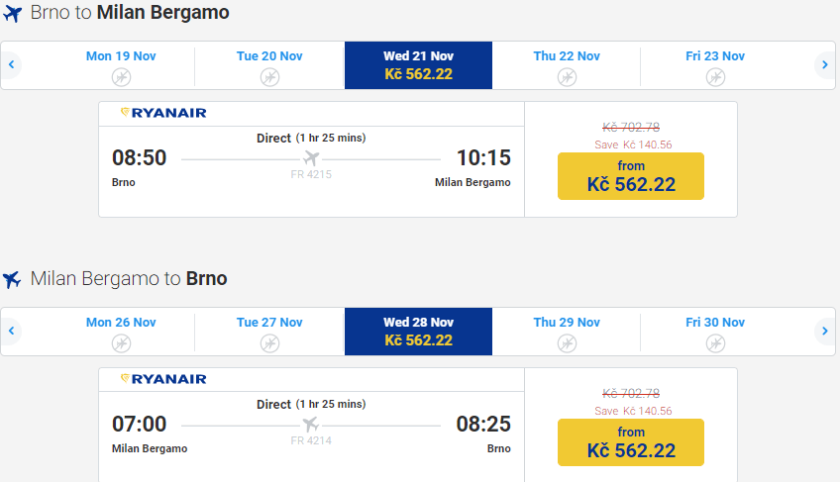Select the Wed 28 Nov return date tab

coord(418,331)
